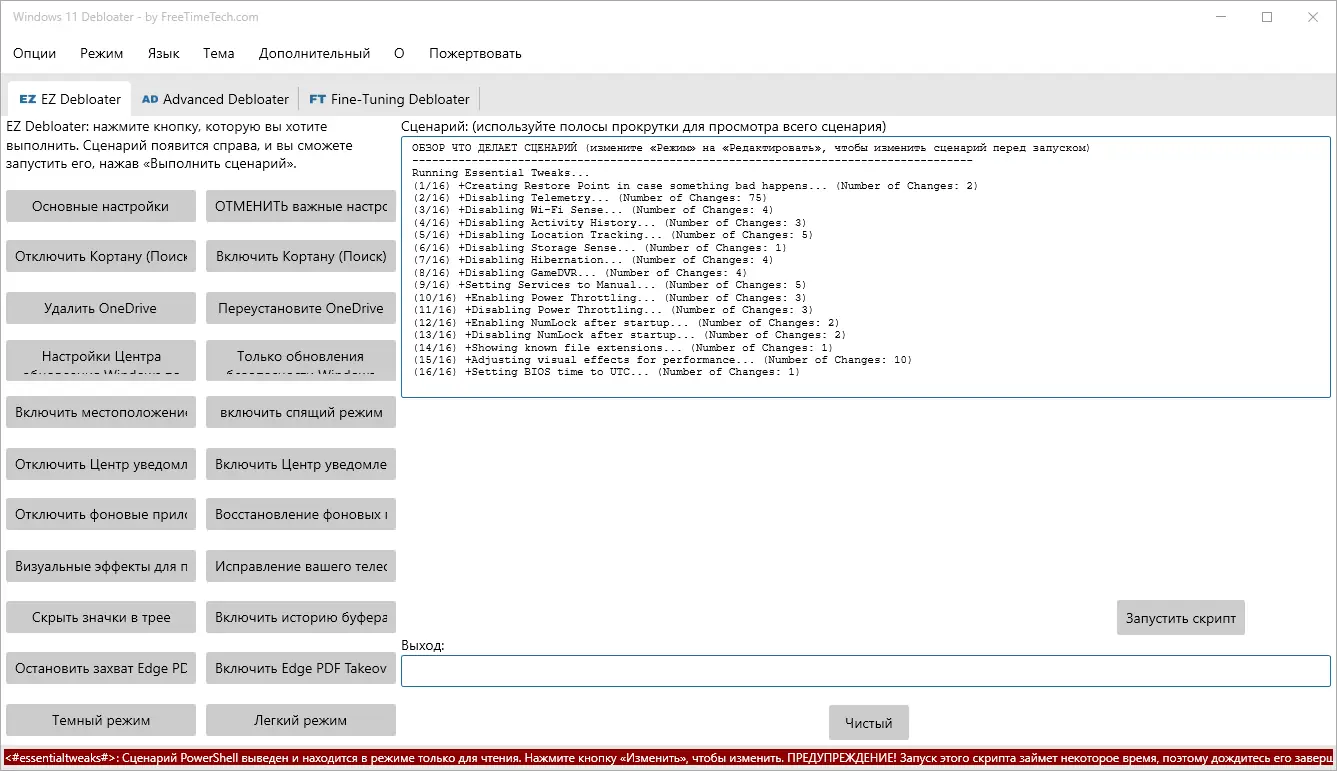Enable light mode via «Легкий режим»
The width and height of the screenshot is (1337, 771).
tap(300, 719)
